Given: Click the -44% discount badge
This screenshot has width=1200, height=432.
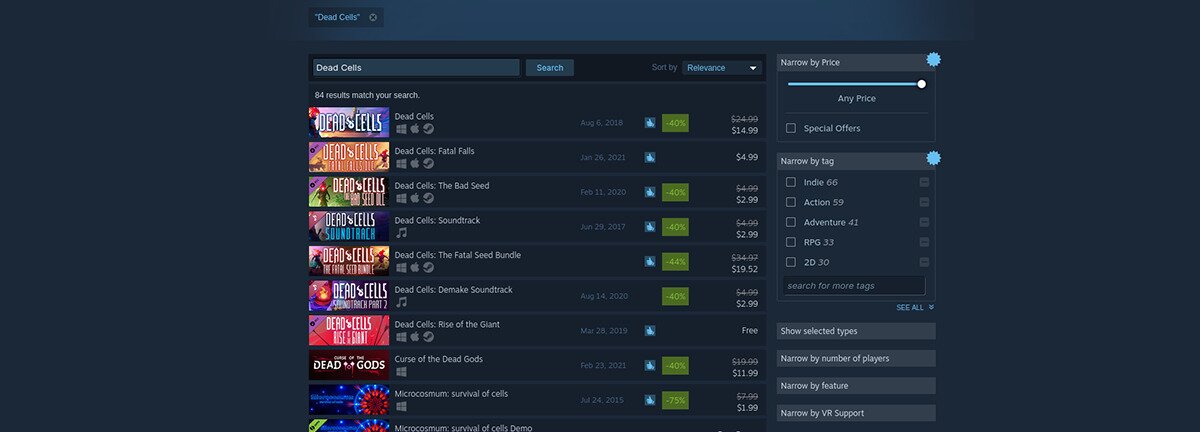Looking at the screenshot, I should click(x=675, y=262).
